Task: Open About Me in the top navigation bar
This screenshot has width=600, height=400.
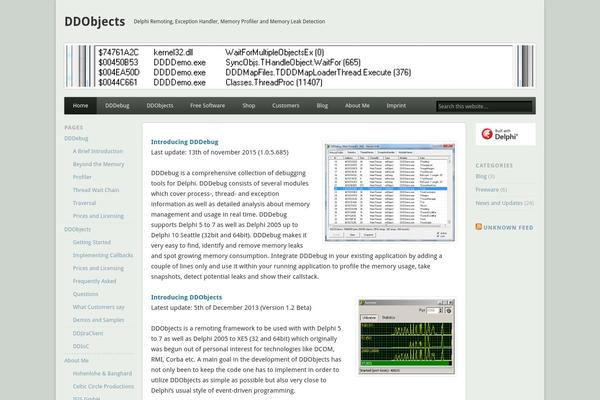Action: tap(357, 106)
